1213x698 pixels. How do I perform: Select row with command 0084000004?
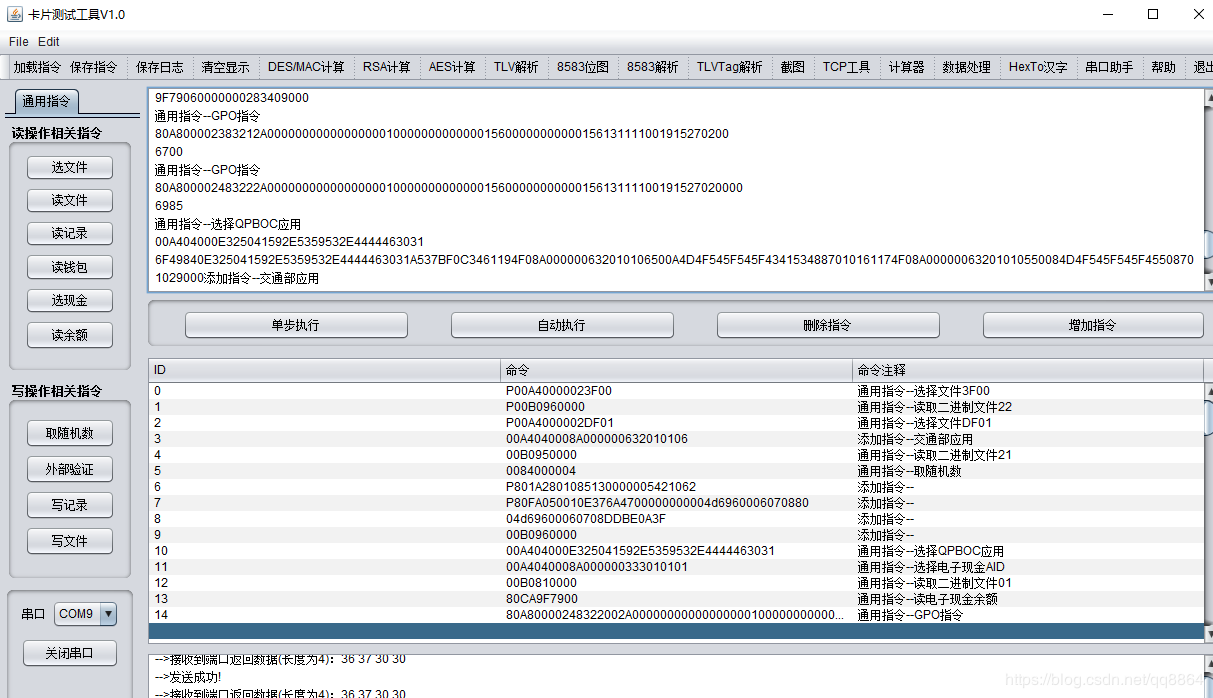click(x=676, y=471)
